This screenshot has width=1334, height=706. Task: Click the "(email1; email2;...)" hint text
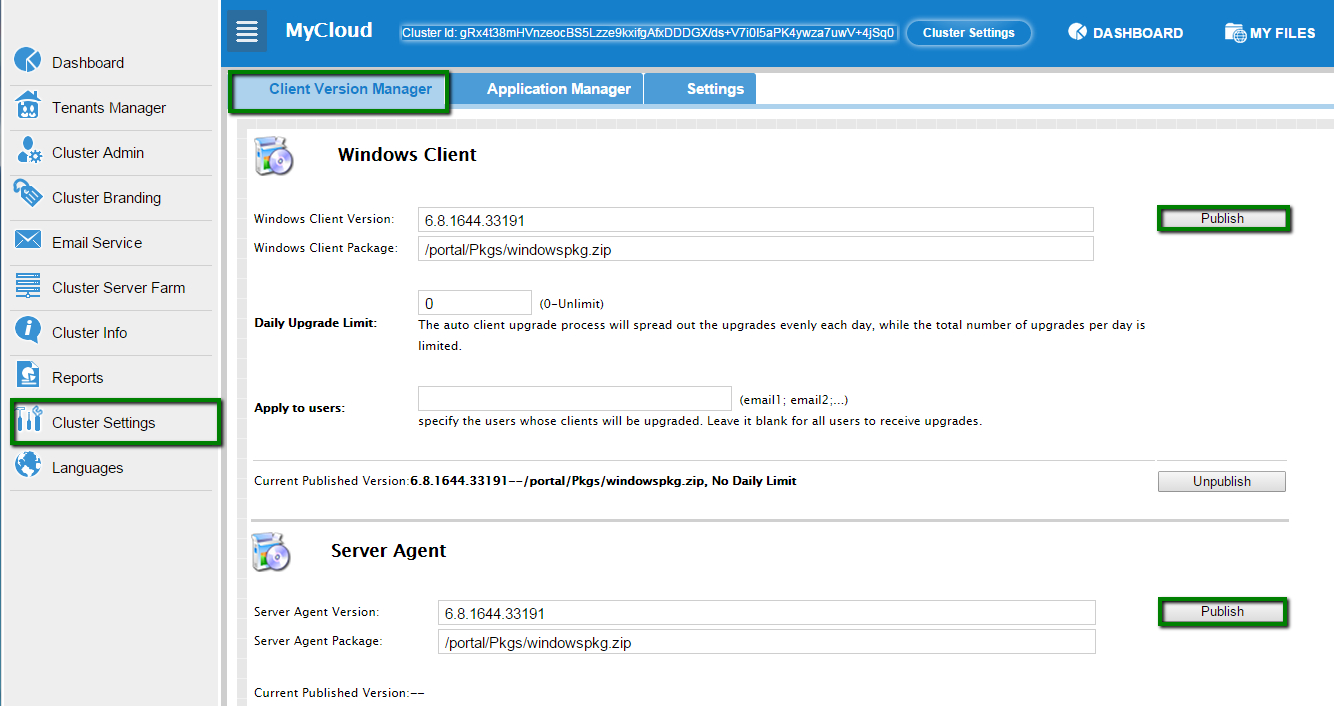794,400
